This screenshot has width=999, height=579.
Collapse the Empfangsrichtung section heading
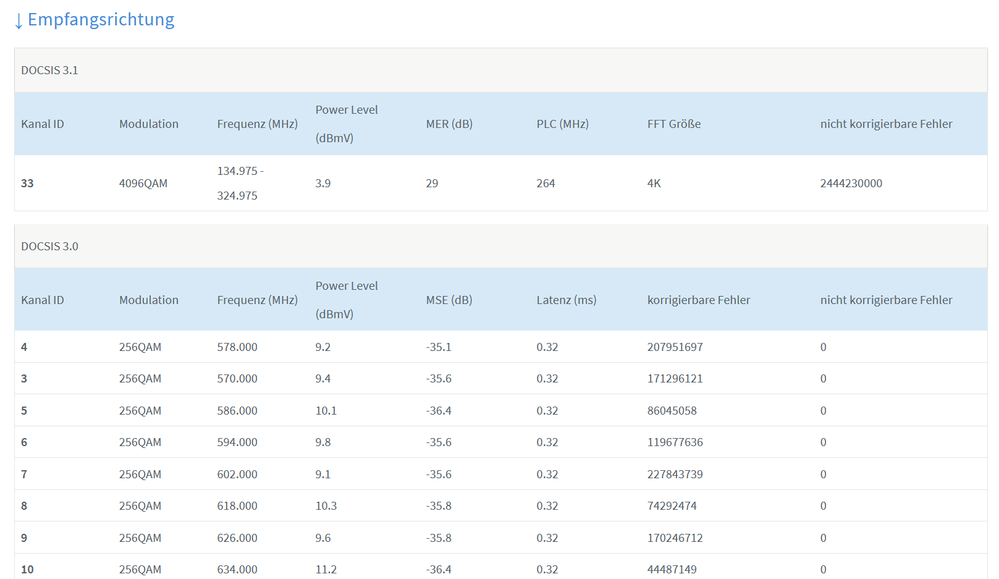tap(101, 20)
